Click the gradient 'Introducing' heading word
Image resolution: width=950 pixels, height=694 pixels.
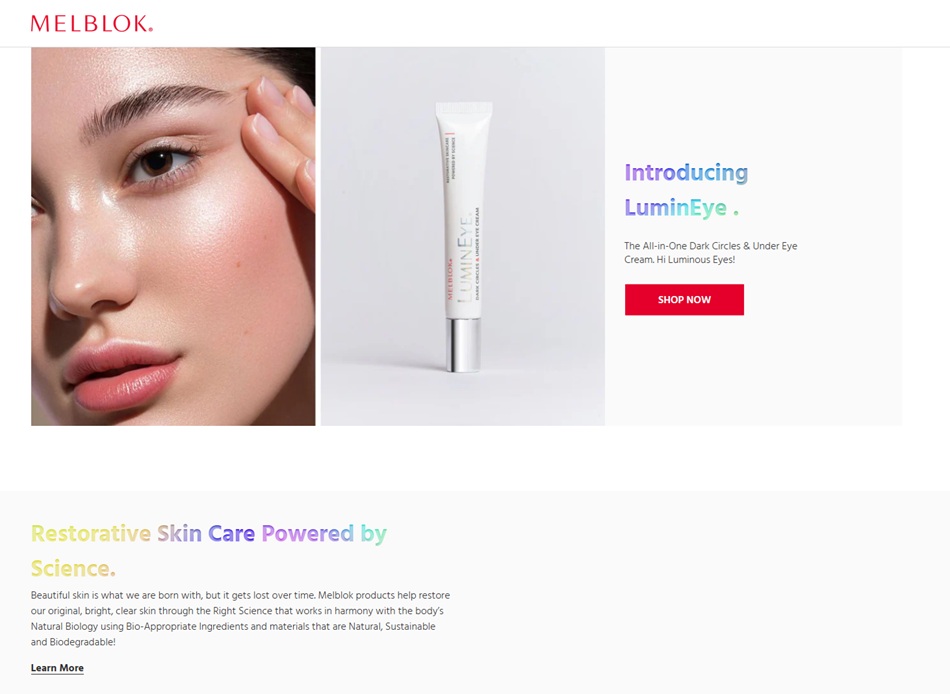686,173
